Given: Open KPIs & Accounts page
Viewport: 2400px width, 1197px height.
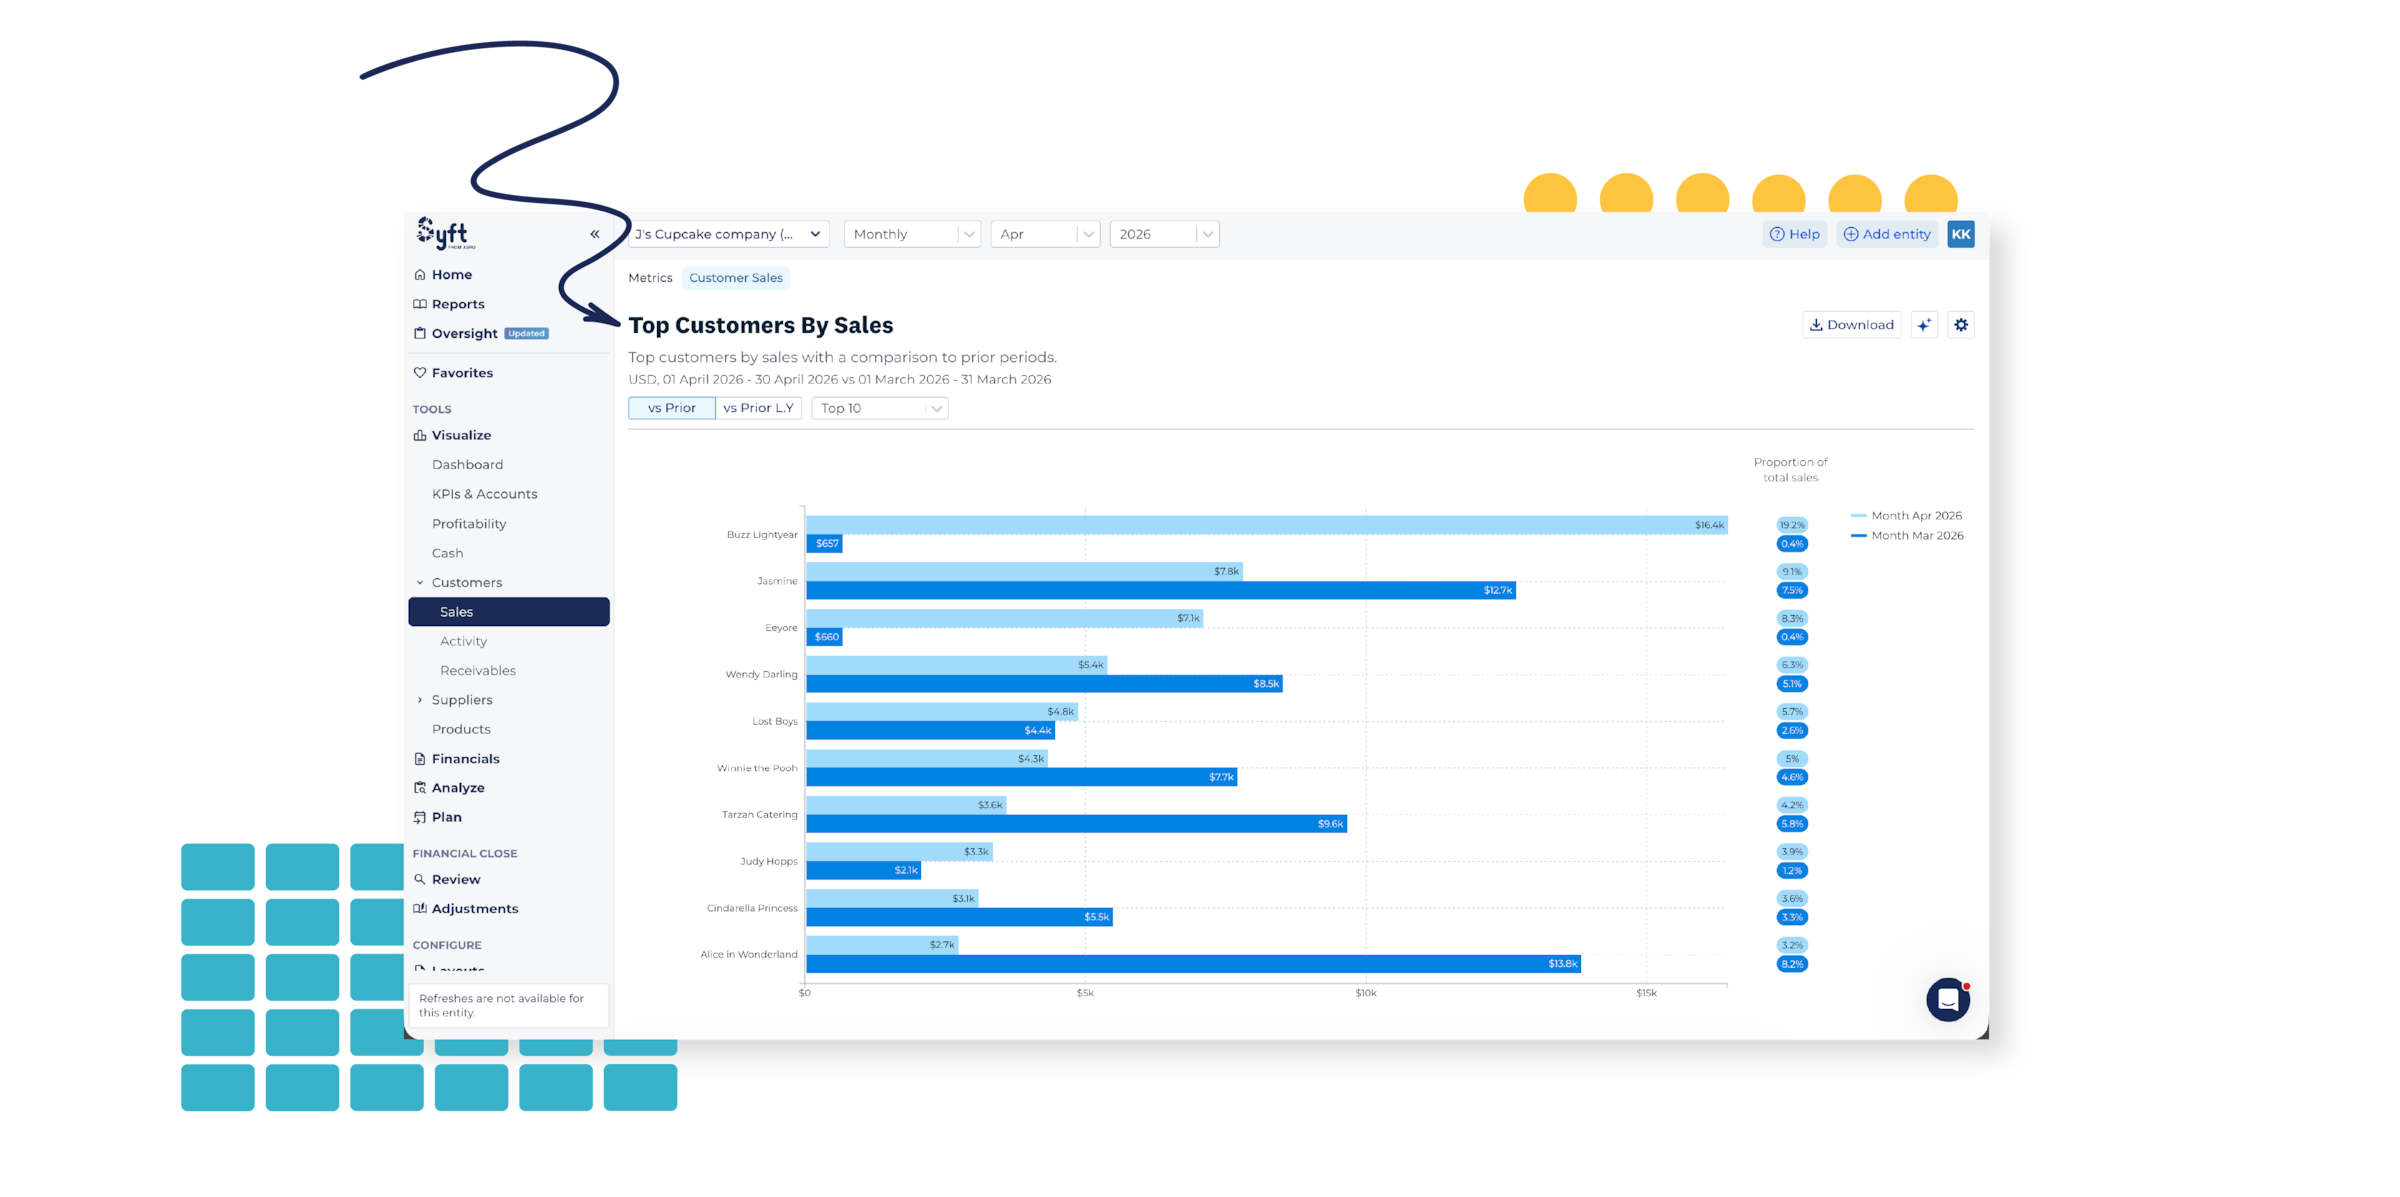Looking at the screenshot, I should 484,494.
